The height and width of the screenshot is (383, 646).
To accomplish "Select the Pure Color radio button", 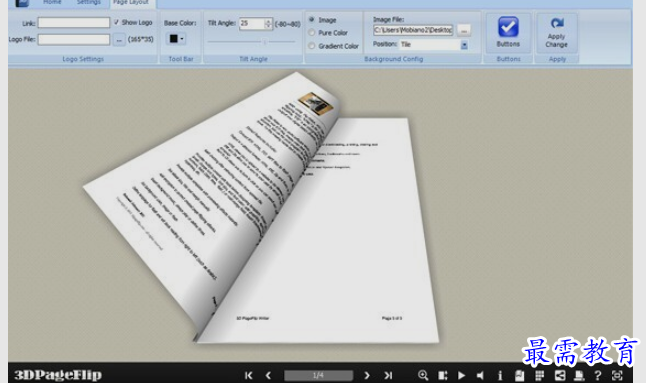I will [x=312, y=33].
